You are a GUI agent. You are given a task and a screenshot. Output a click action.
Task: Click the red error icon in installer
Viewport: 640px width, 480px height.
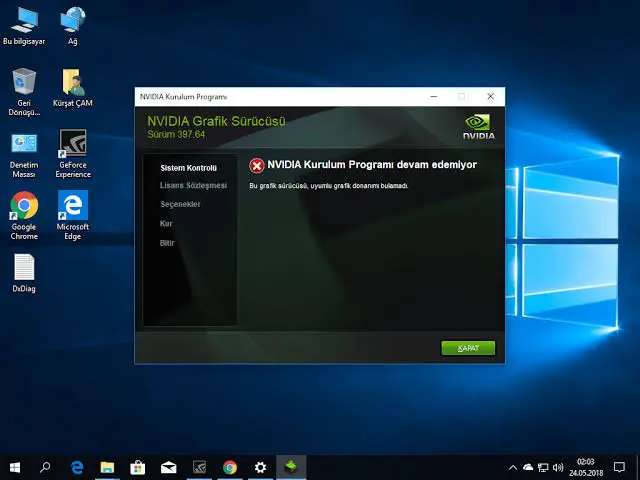257,166
